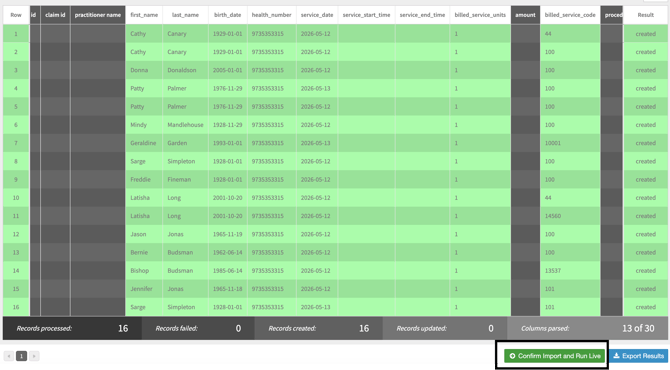The image size is (670, 370).
Task: Select first name Donna in row 3
Action: (x=139, y=70)
